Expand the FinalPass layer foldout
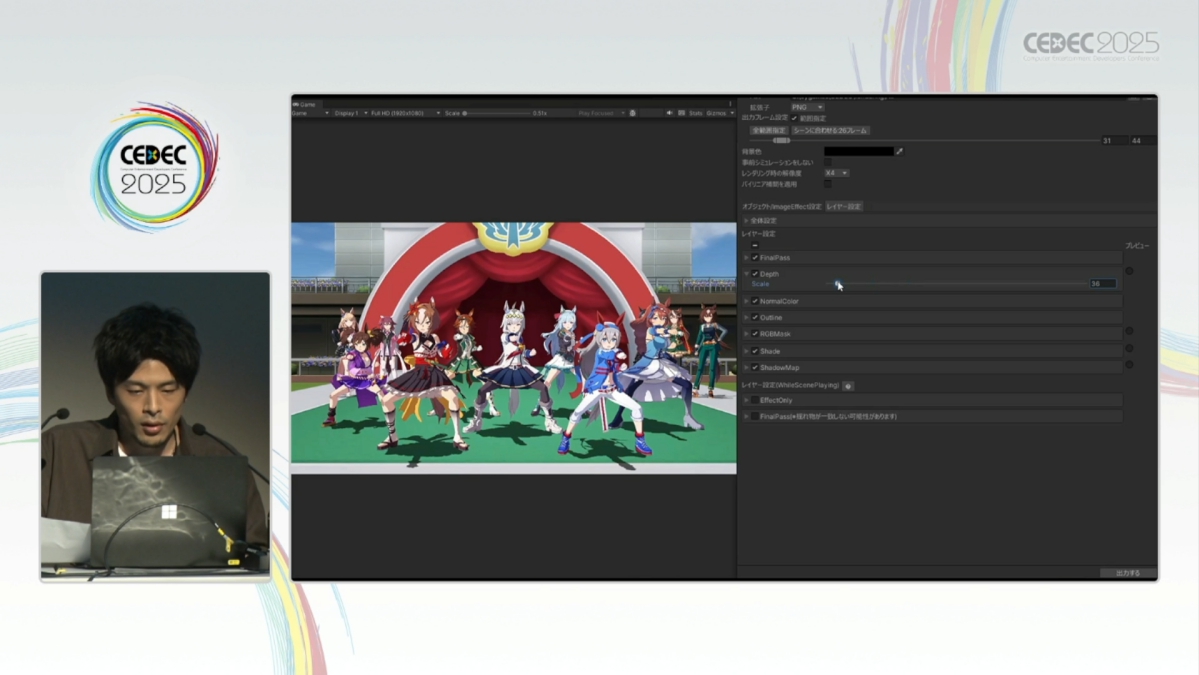 [746, 258]
